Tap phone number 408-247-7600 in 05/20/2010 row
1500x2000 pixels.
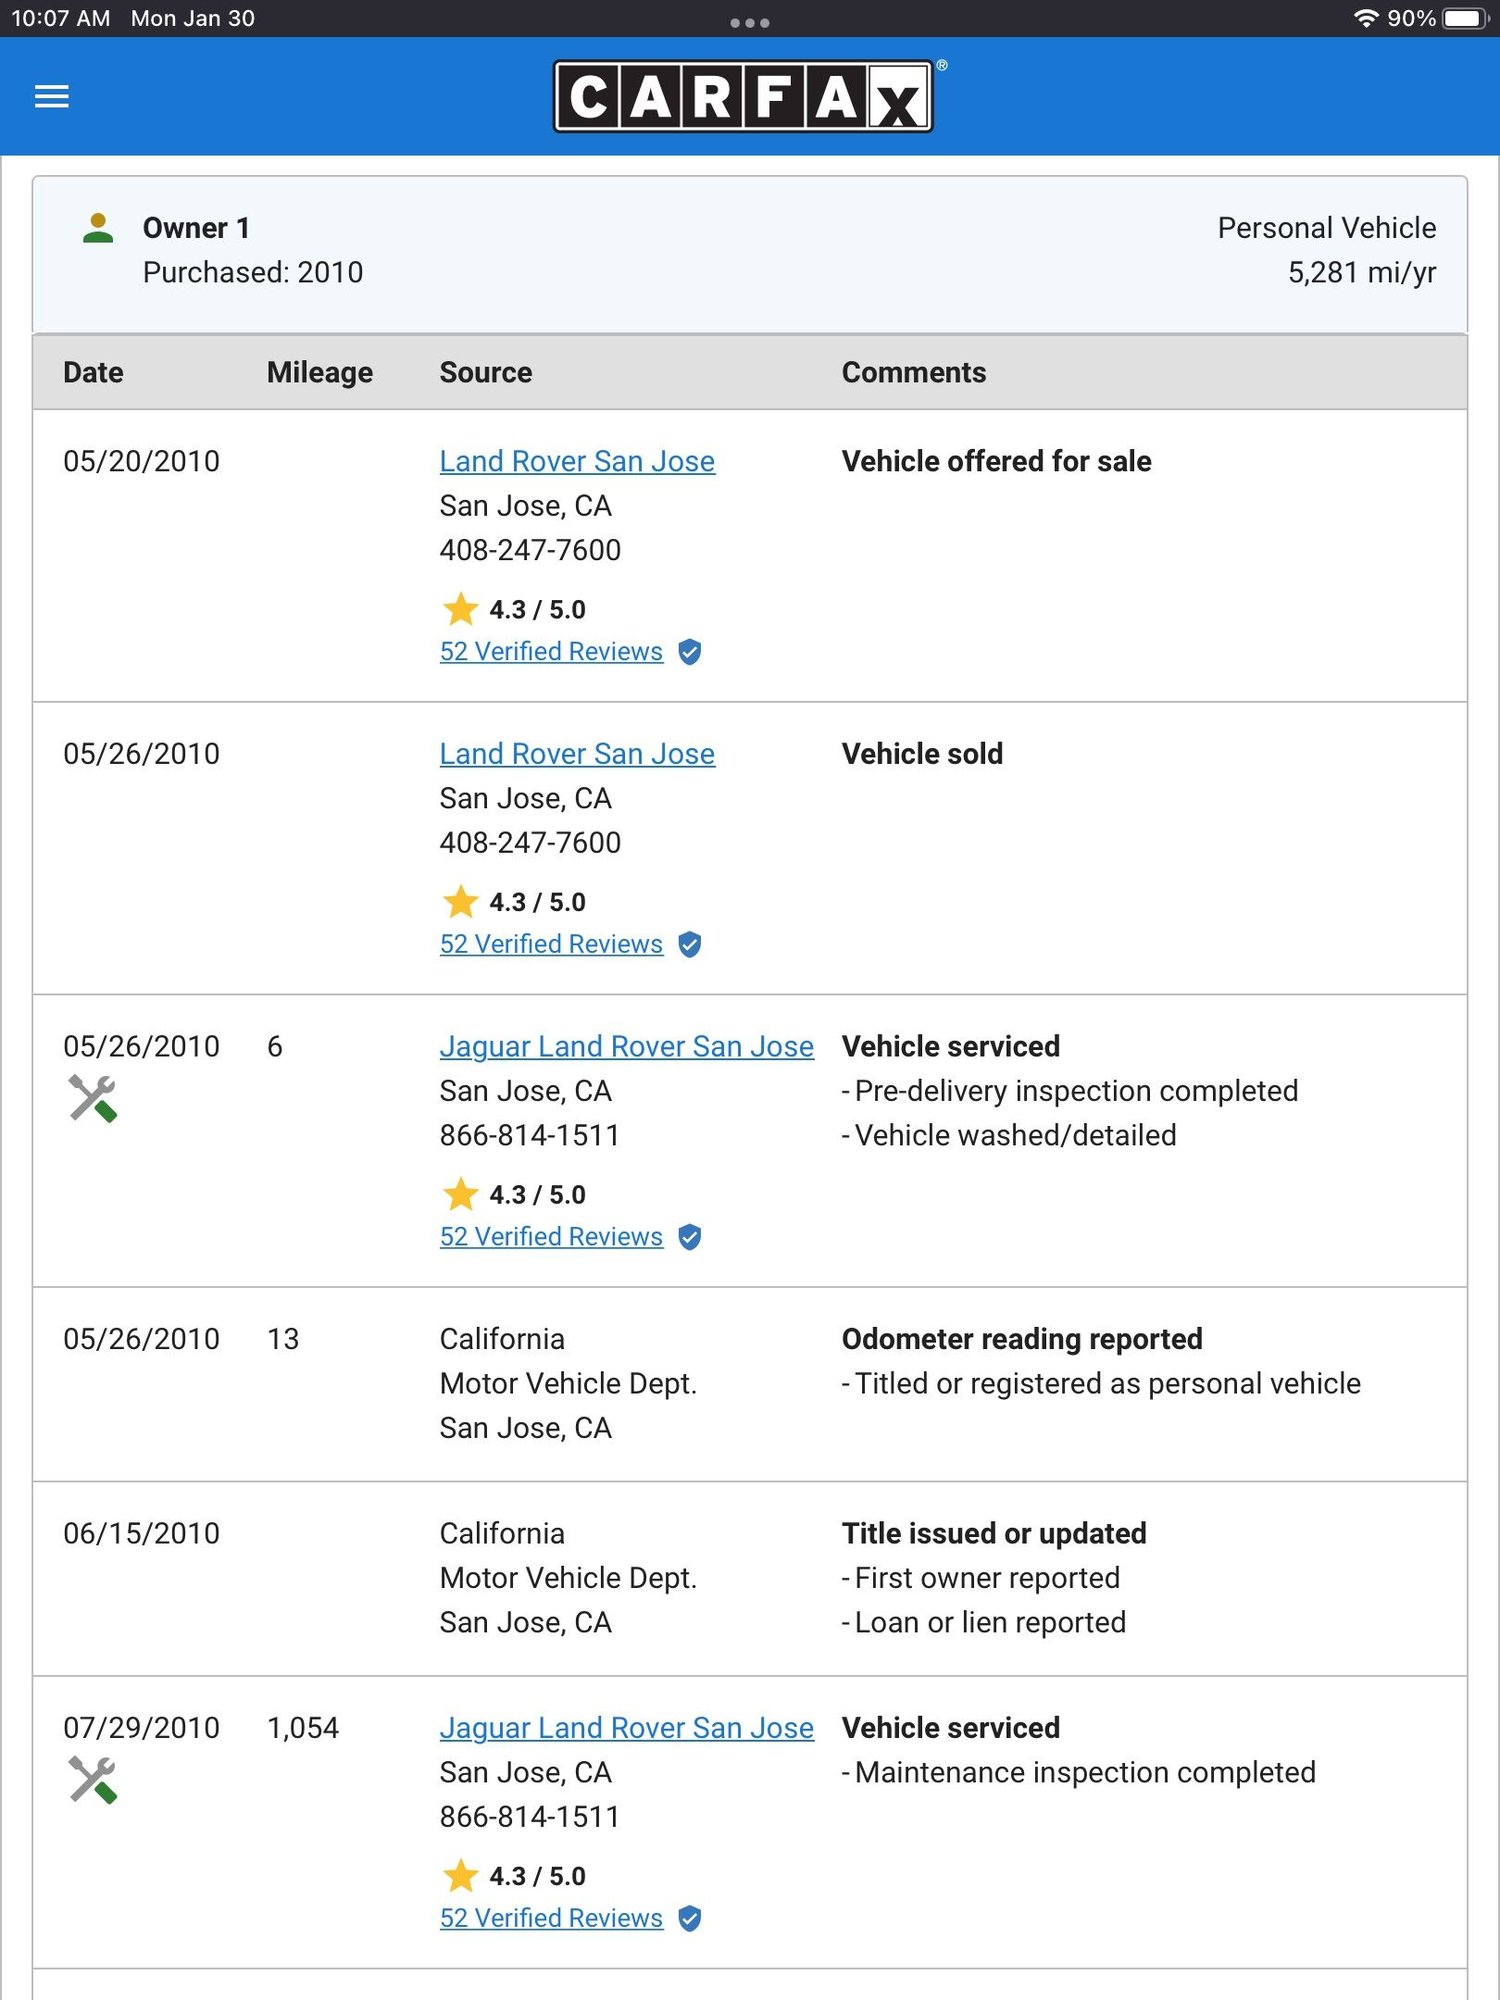tap(530, 550)
